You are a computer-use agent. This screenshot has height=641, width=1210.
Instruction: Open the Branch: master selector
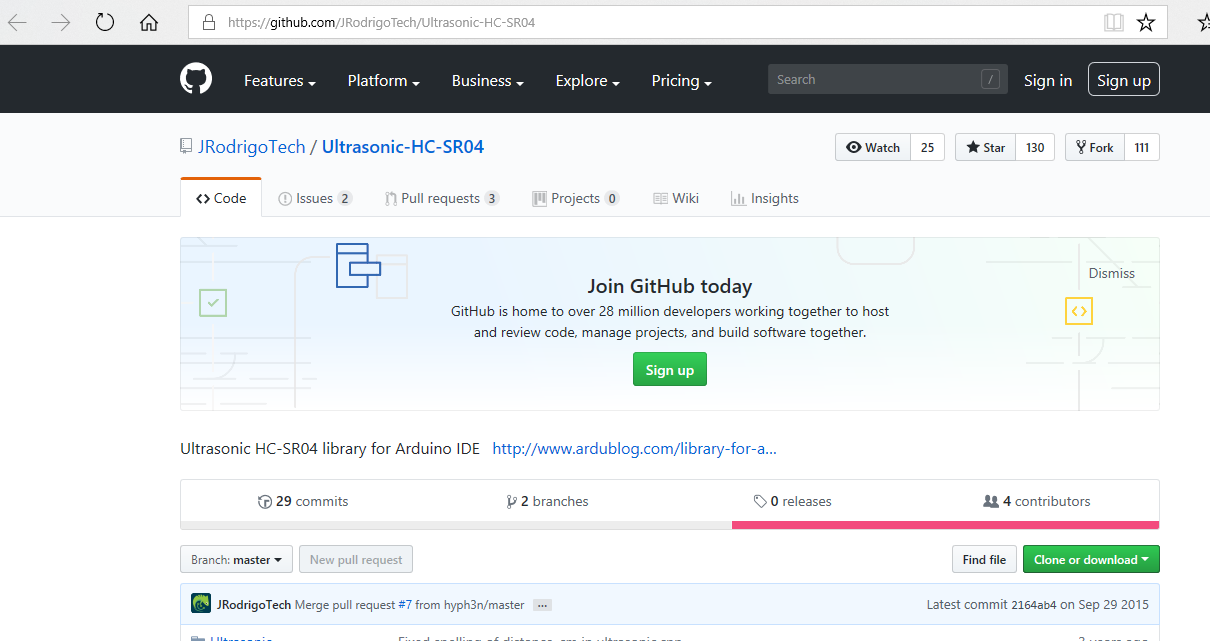237,560
